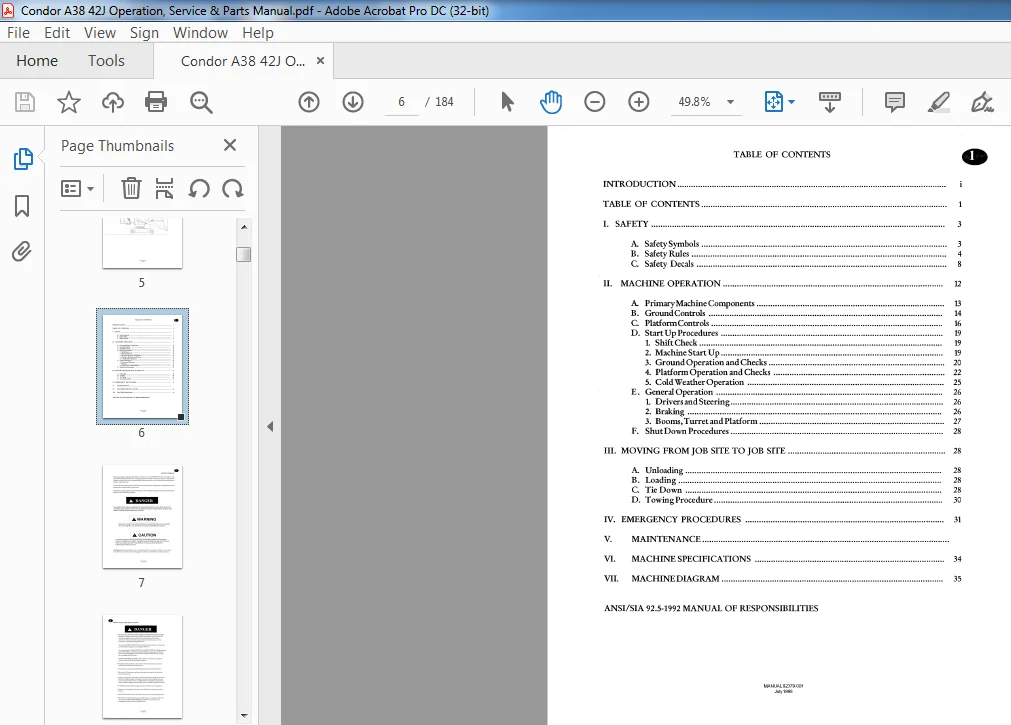This screenshot has width=1011, height=725.
Task: Rotate page clockwise
Action: coord(233,188)
